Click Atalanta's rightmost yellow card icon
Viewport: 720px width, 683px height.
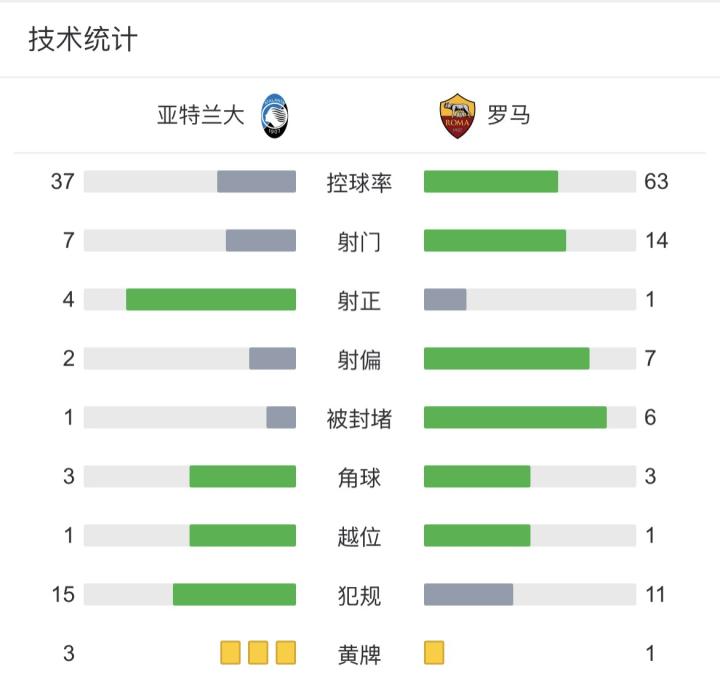[286, 653]
